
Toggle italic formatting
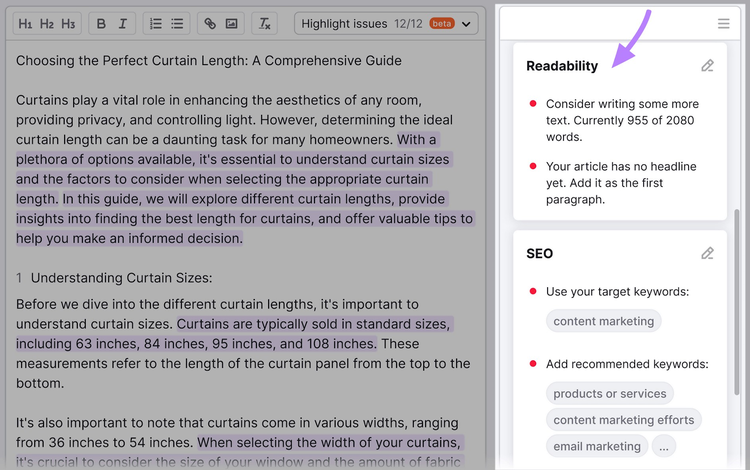tap(122, 23)
